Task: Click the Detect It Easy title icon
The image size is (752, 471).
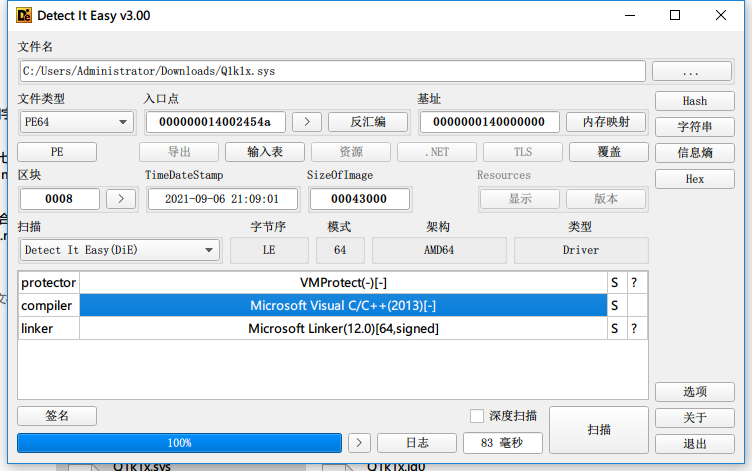Action: pos(24,15)
